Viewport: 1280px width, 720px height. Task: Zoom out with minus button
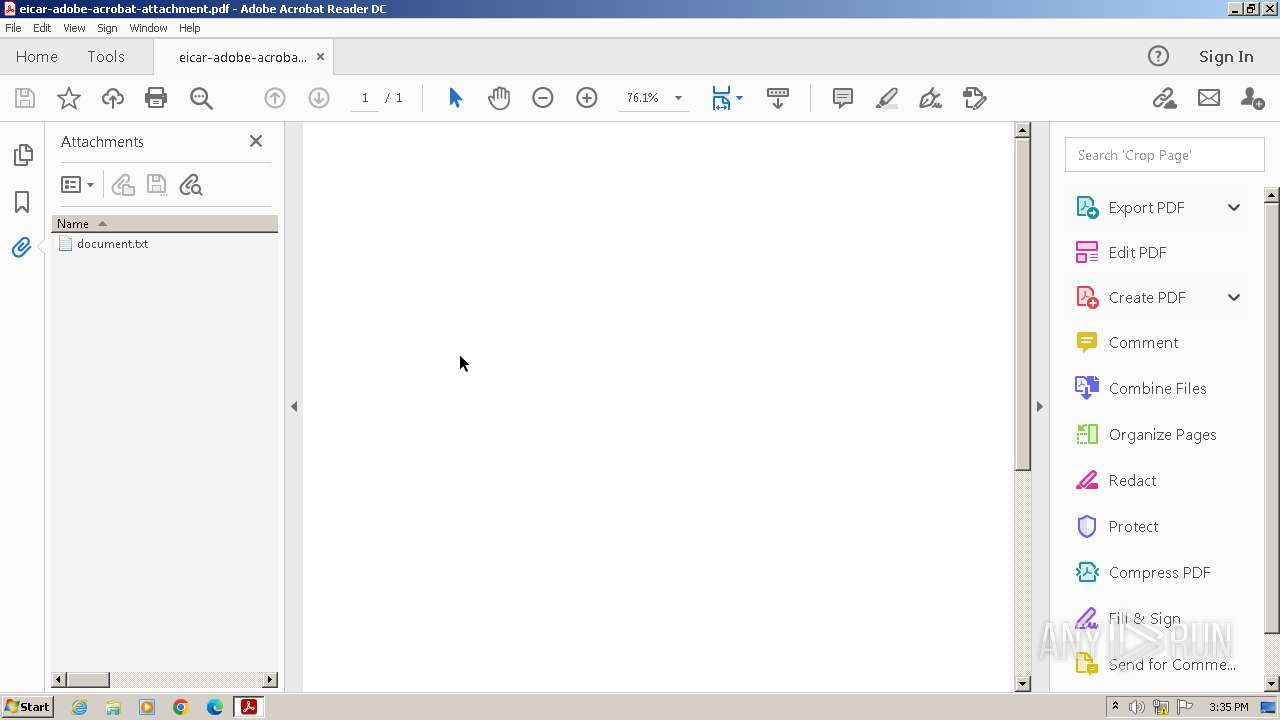(x=543, y=98)
